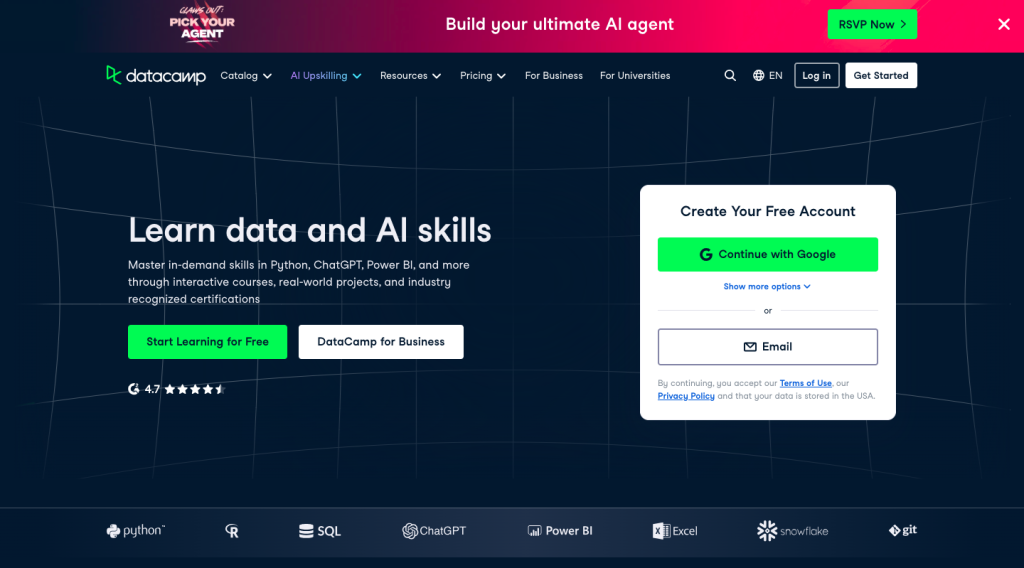Open search with the magnifier icon
Viewport: 1024px width, 568px height.
pos(730,76)
